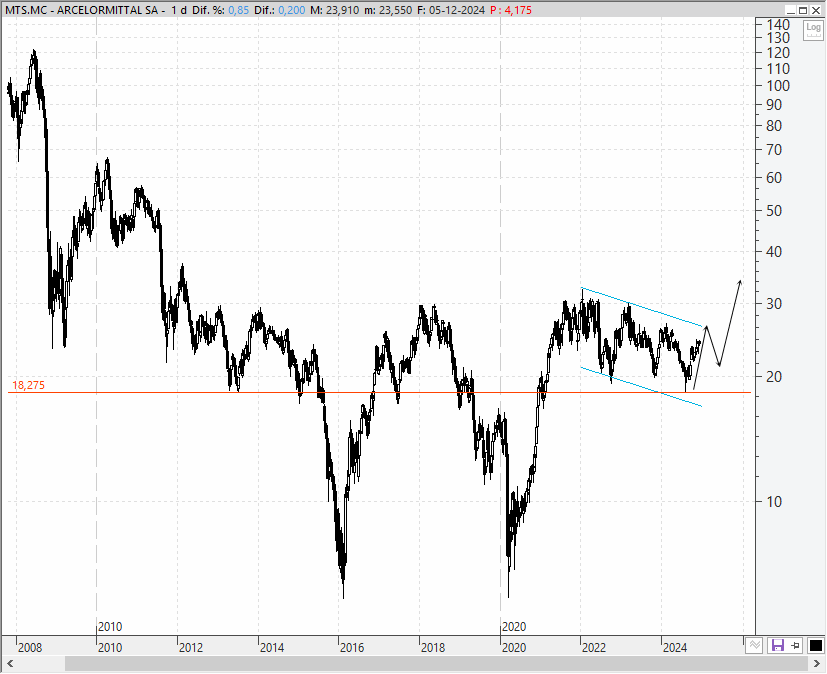Click the 2014 time axis label
The height and width of the screenshot is (674, 827).
(272, 648)
